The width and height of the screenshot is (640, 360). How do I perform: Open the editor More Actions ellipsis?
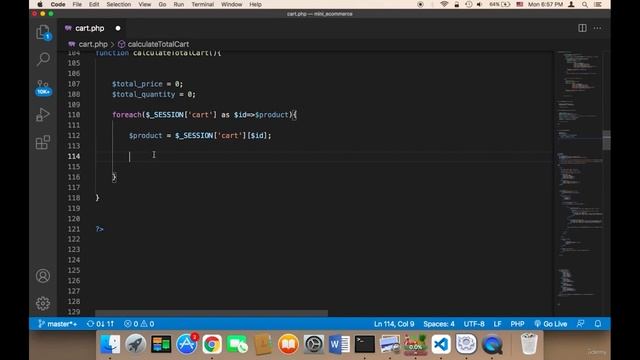(x=598, y=28)
